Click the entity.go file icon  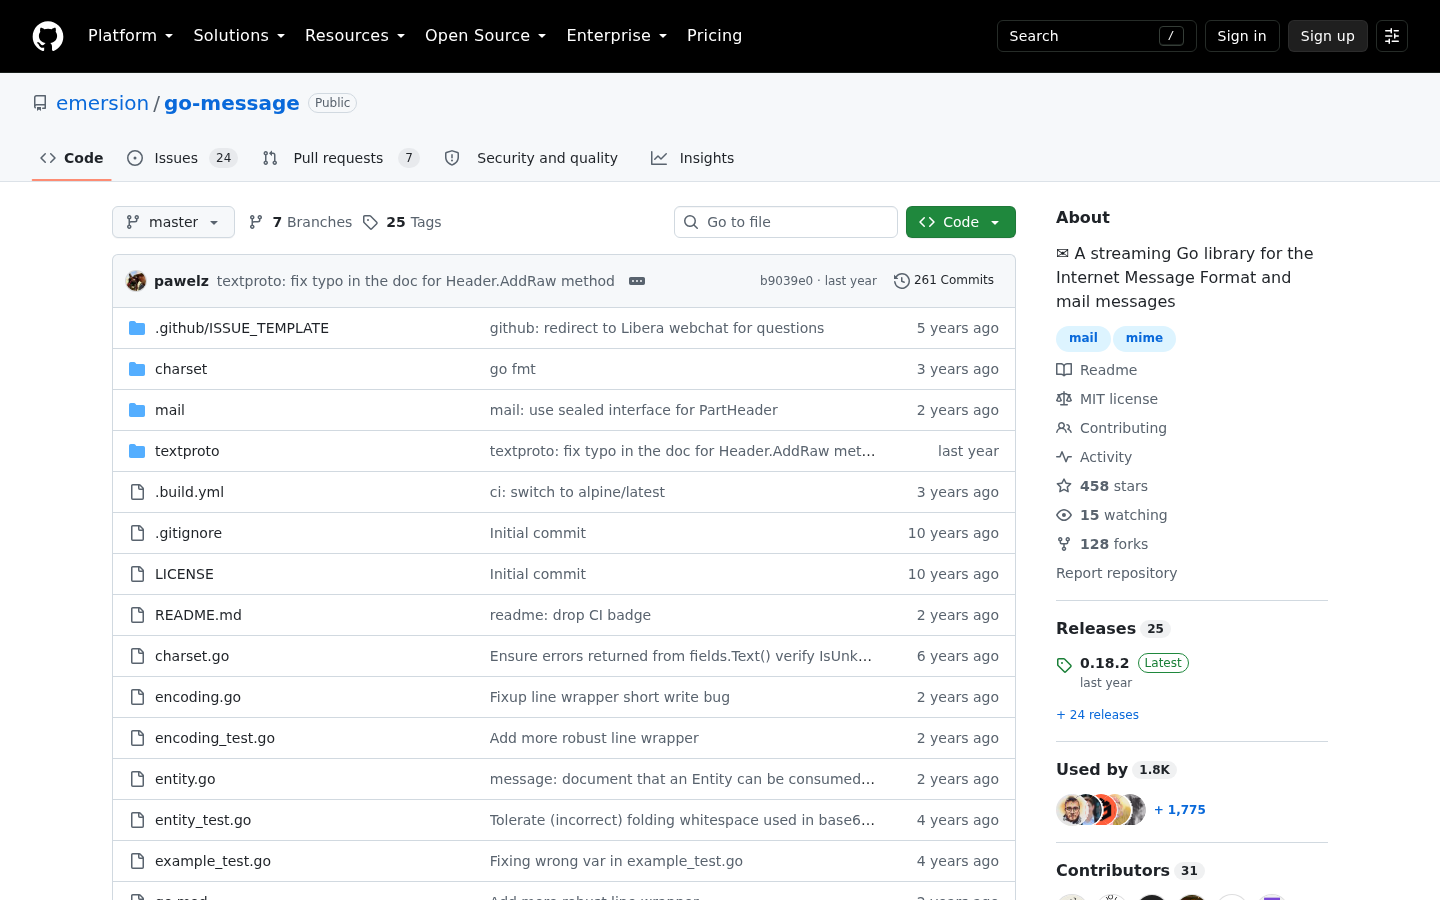(137, 779)
